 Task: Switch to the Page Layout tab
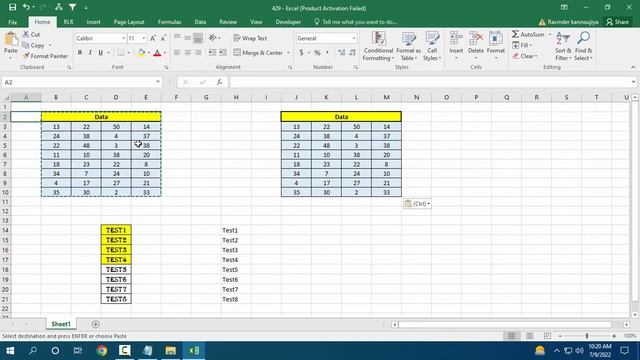pos(129,22)
